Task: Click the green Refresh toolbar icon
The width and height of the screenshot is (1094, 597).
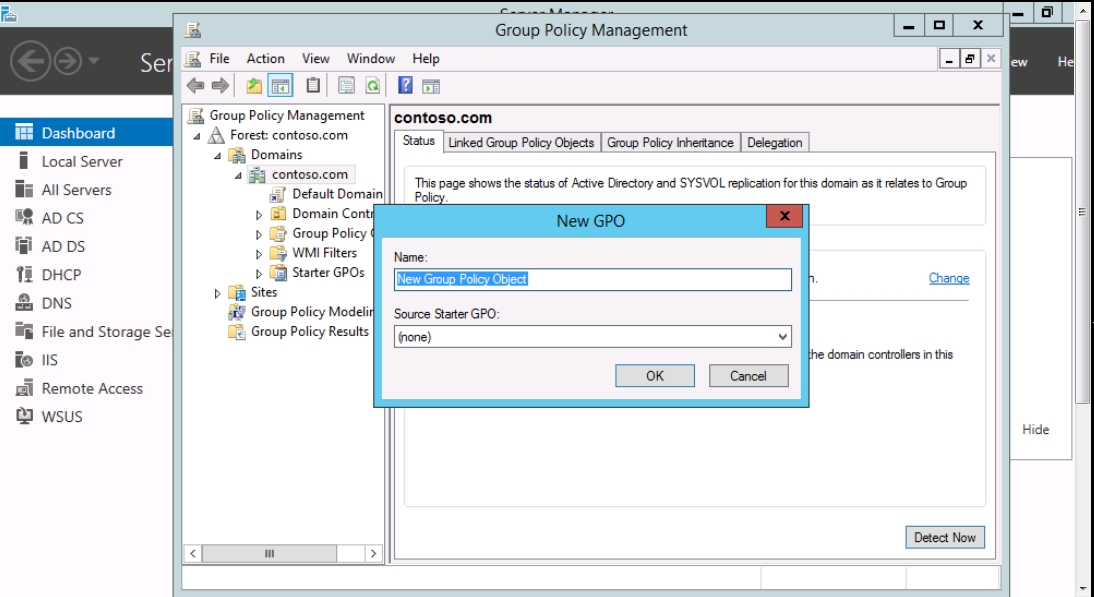Action: pos(373,86)
